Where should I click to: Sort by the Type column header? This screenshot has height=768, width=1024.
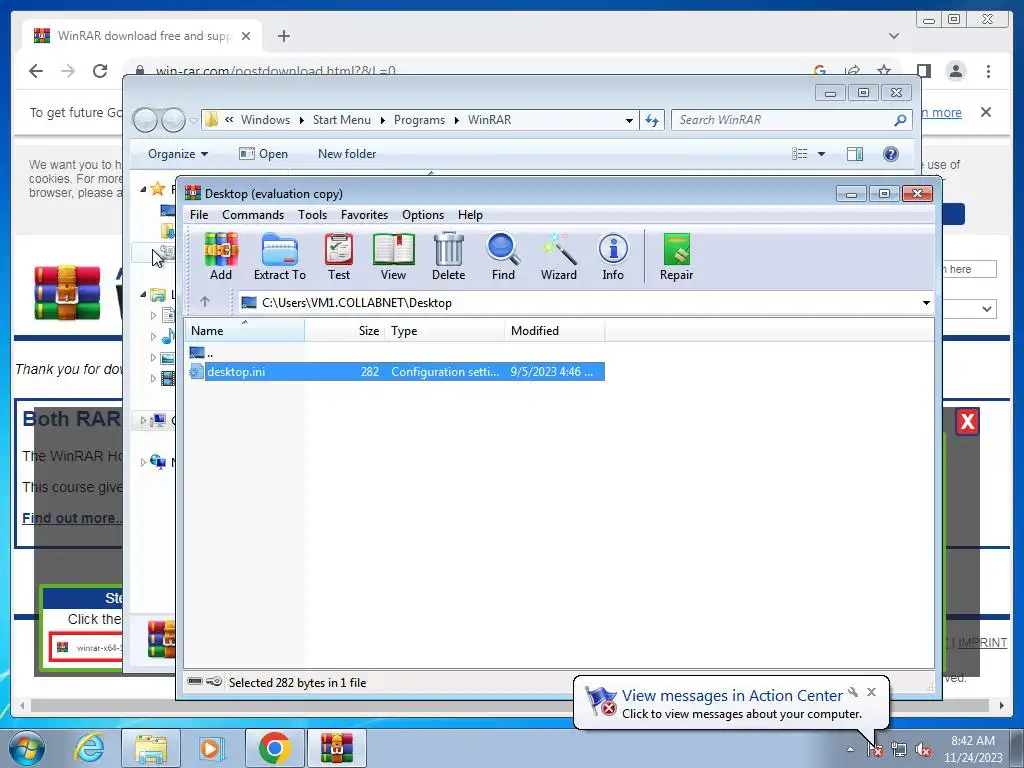click(444, 330)
